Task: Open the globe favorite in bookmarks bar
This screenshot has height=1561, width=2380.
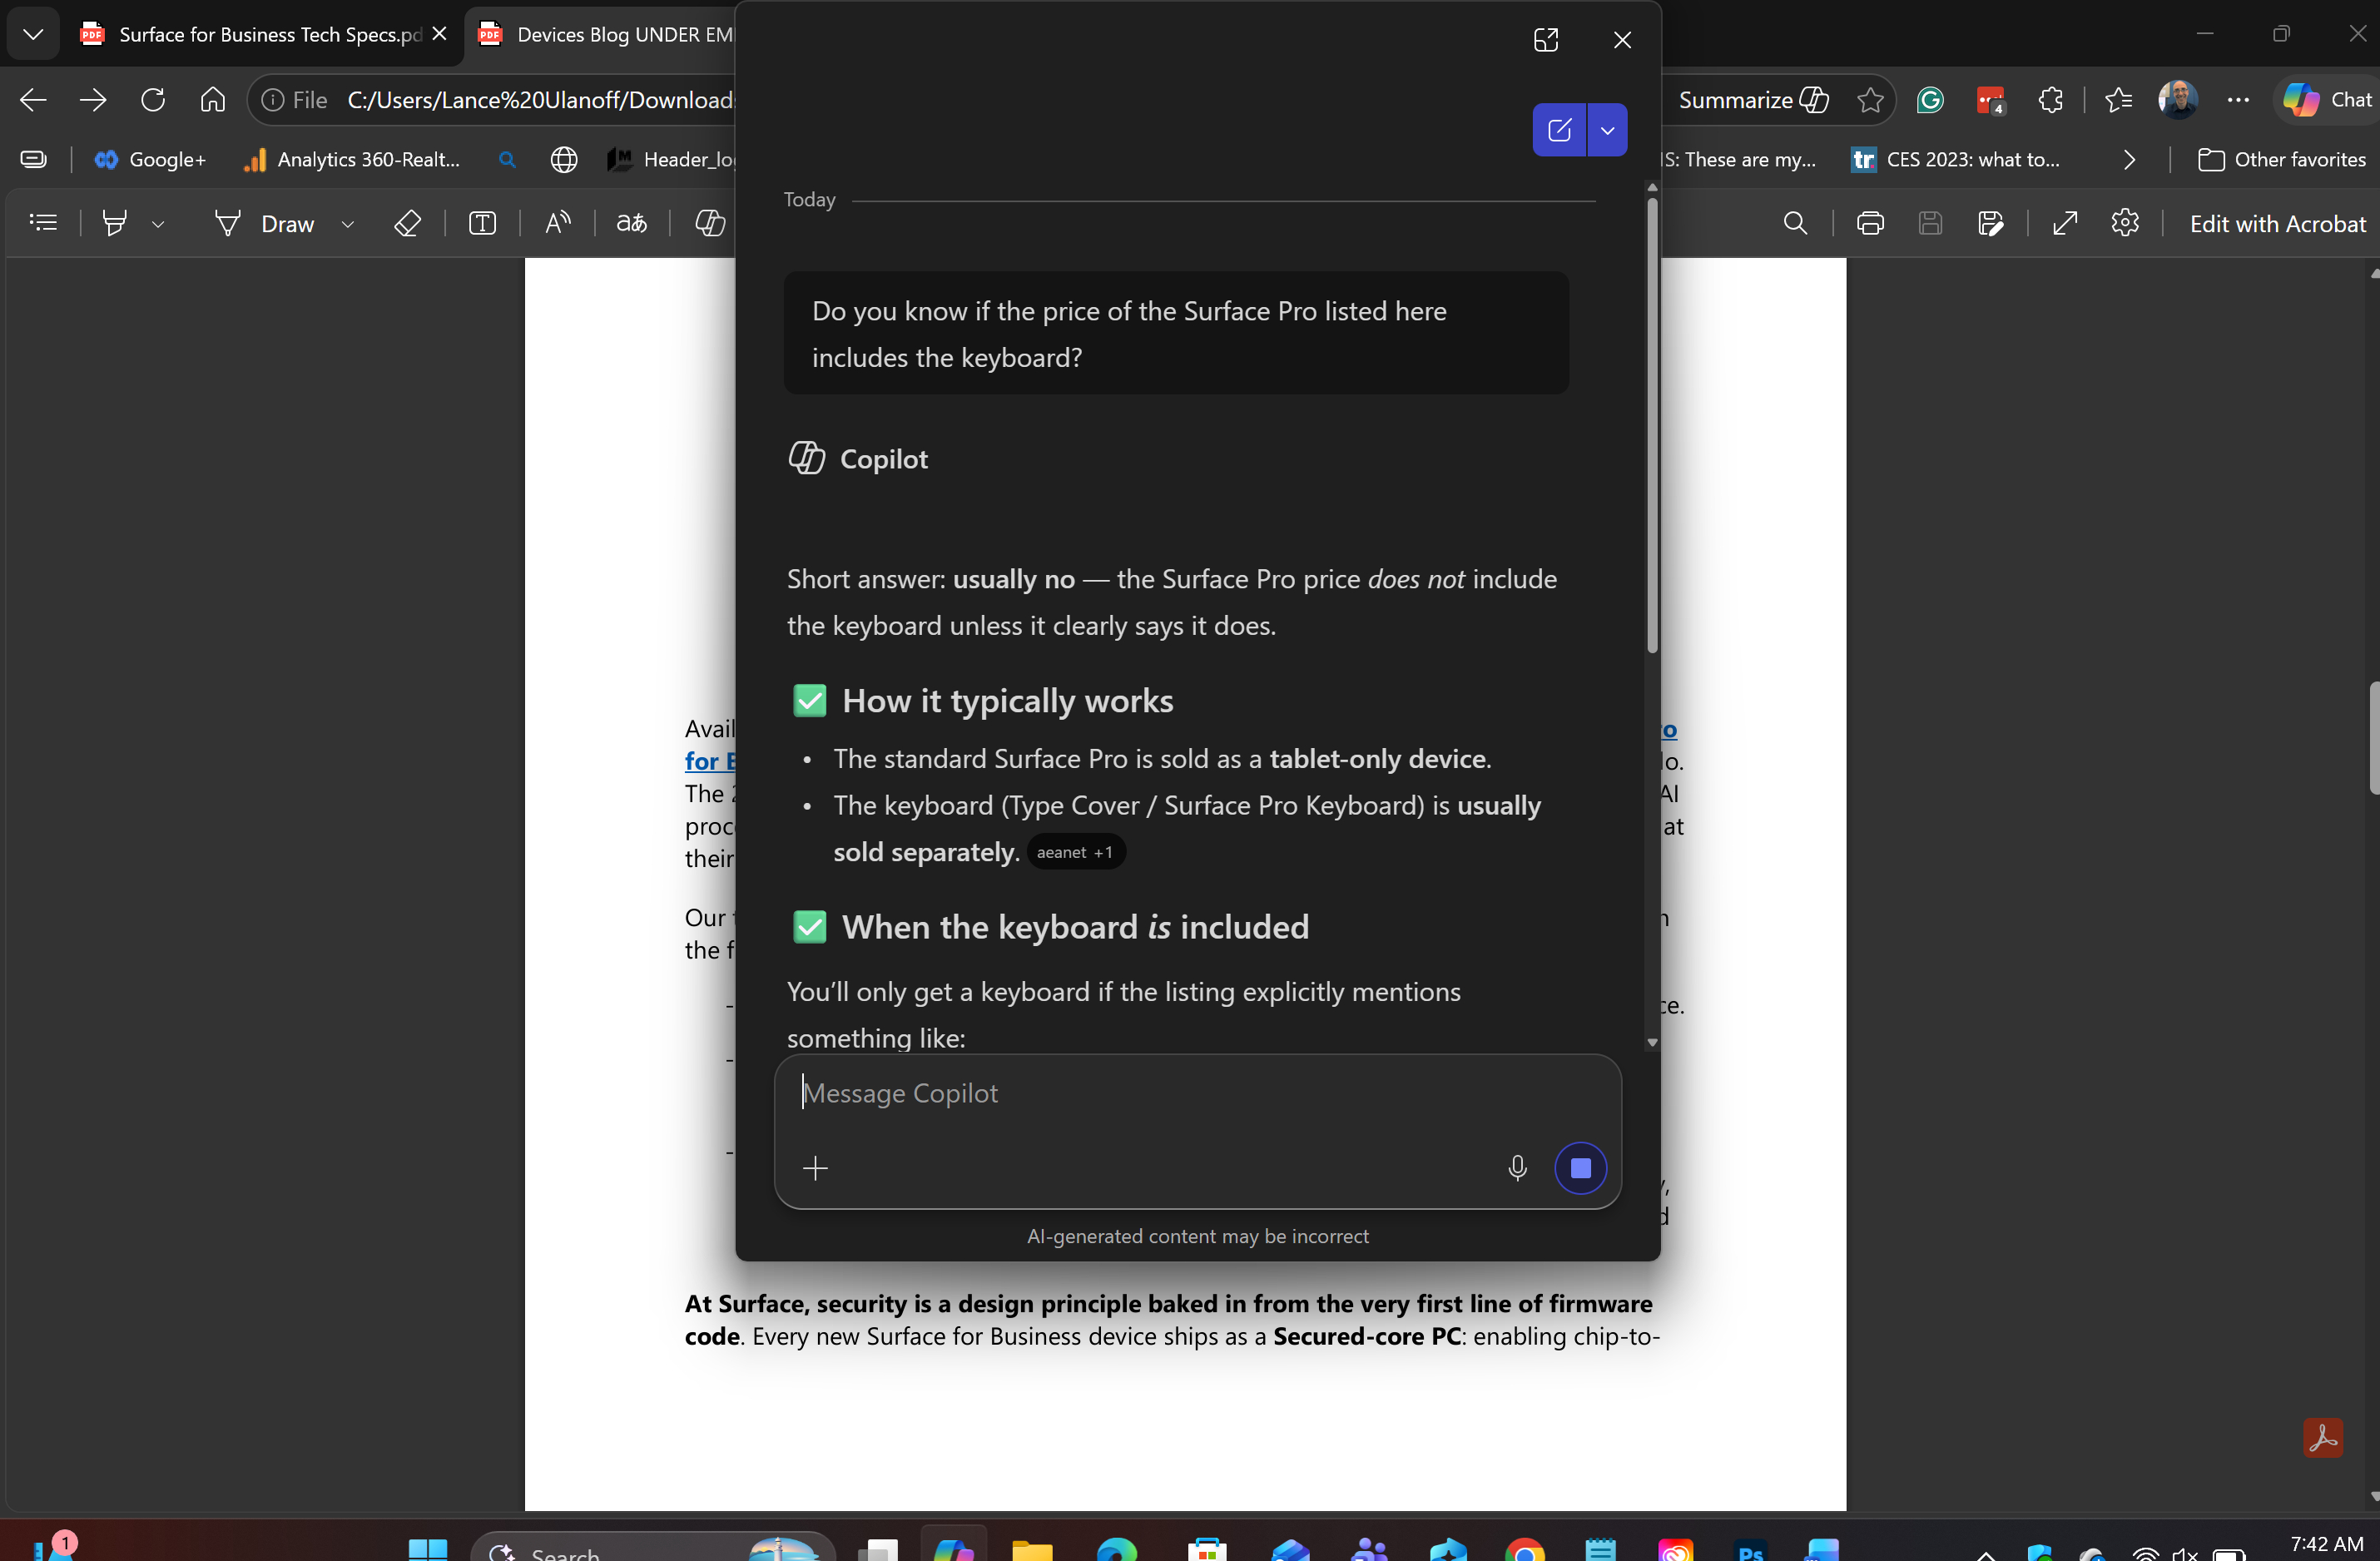Action: tap(564, 160)
